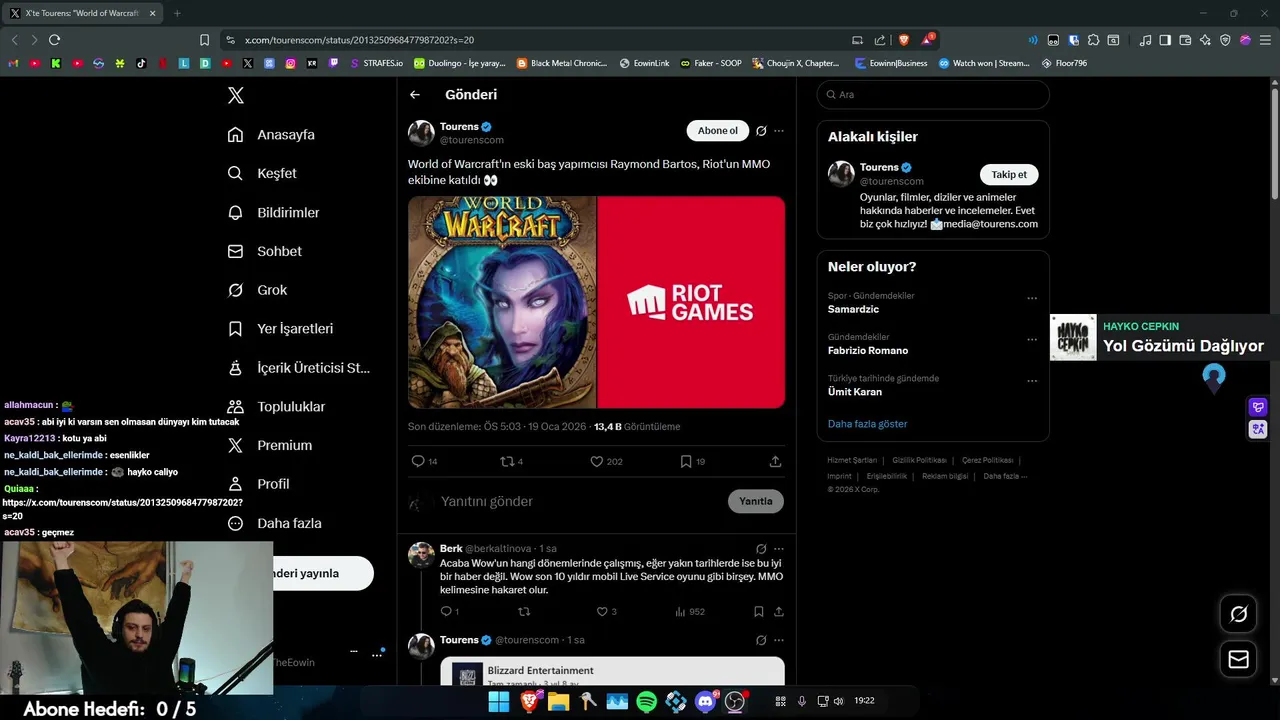Open the World of Warcraft image
This screenshot has width=1280, height=720.
click(x=502, y=302)
